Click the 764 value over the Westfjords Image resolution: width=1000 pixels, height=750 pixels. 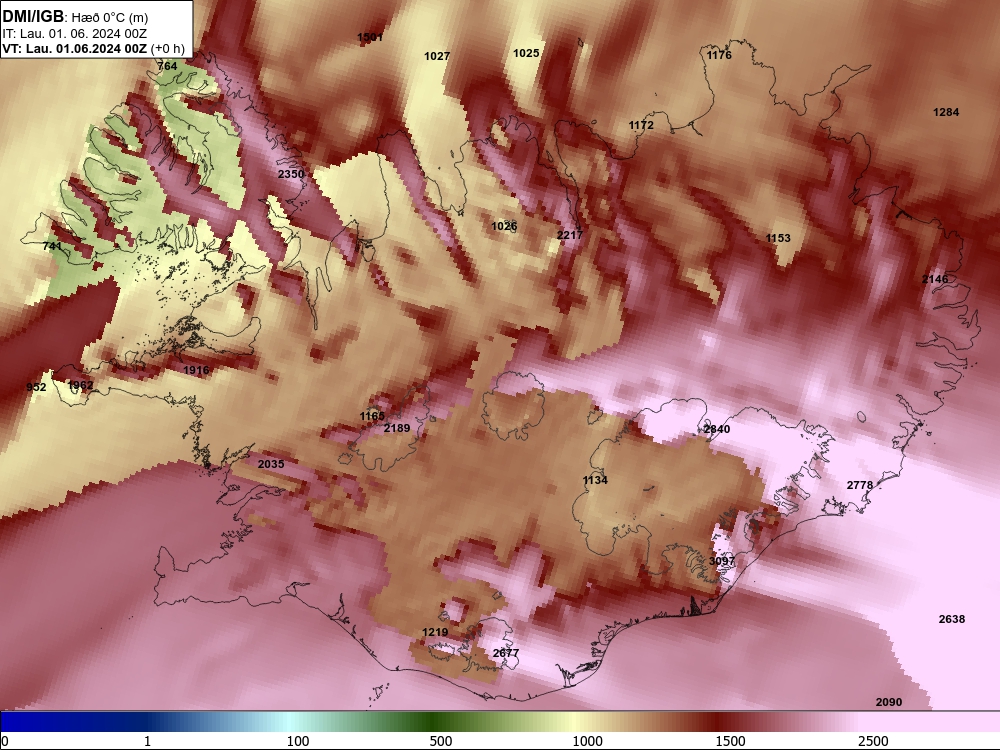tap(167, 66)
